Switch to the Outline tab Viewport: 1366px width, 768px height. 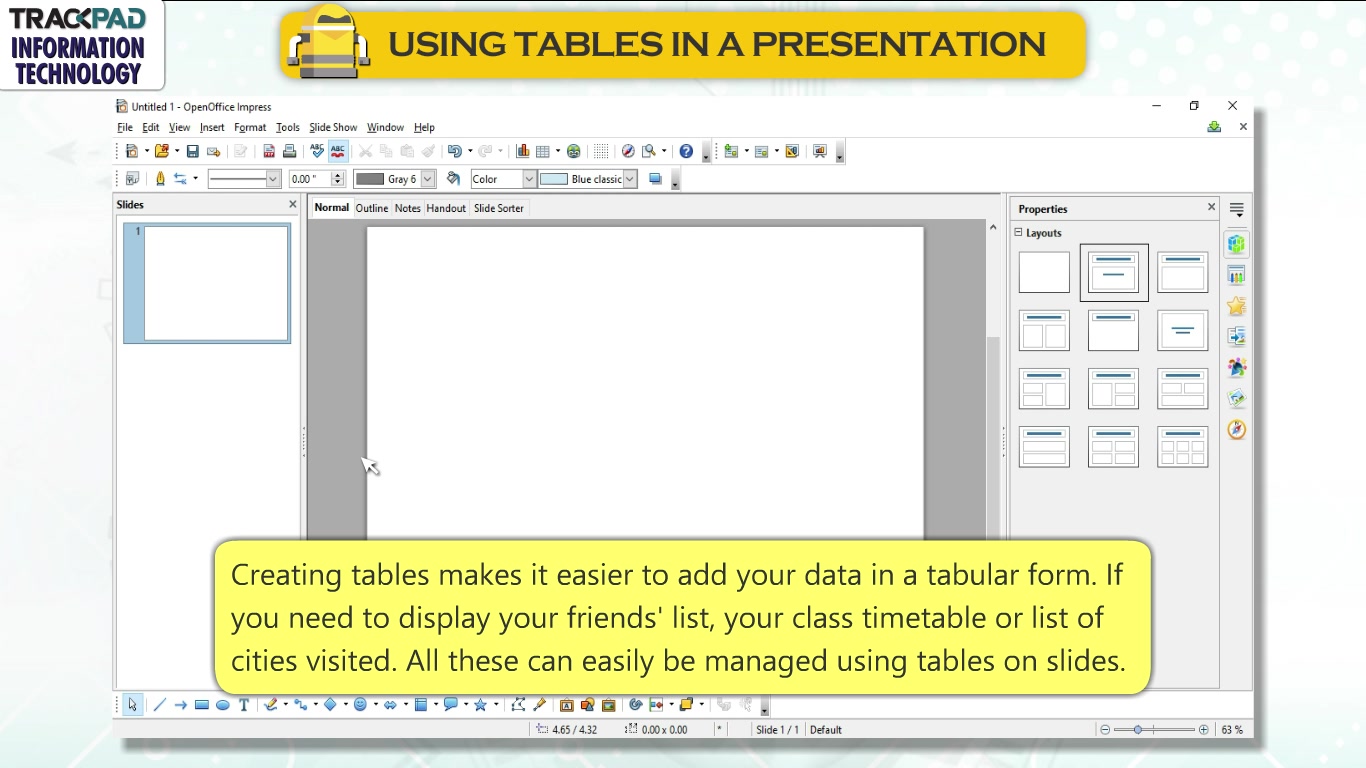tap(372, 208)
